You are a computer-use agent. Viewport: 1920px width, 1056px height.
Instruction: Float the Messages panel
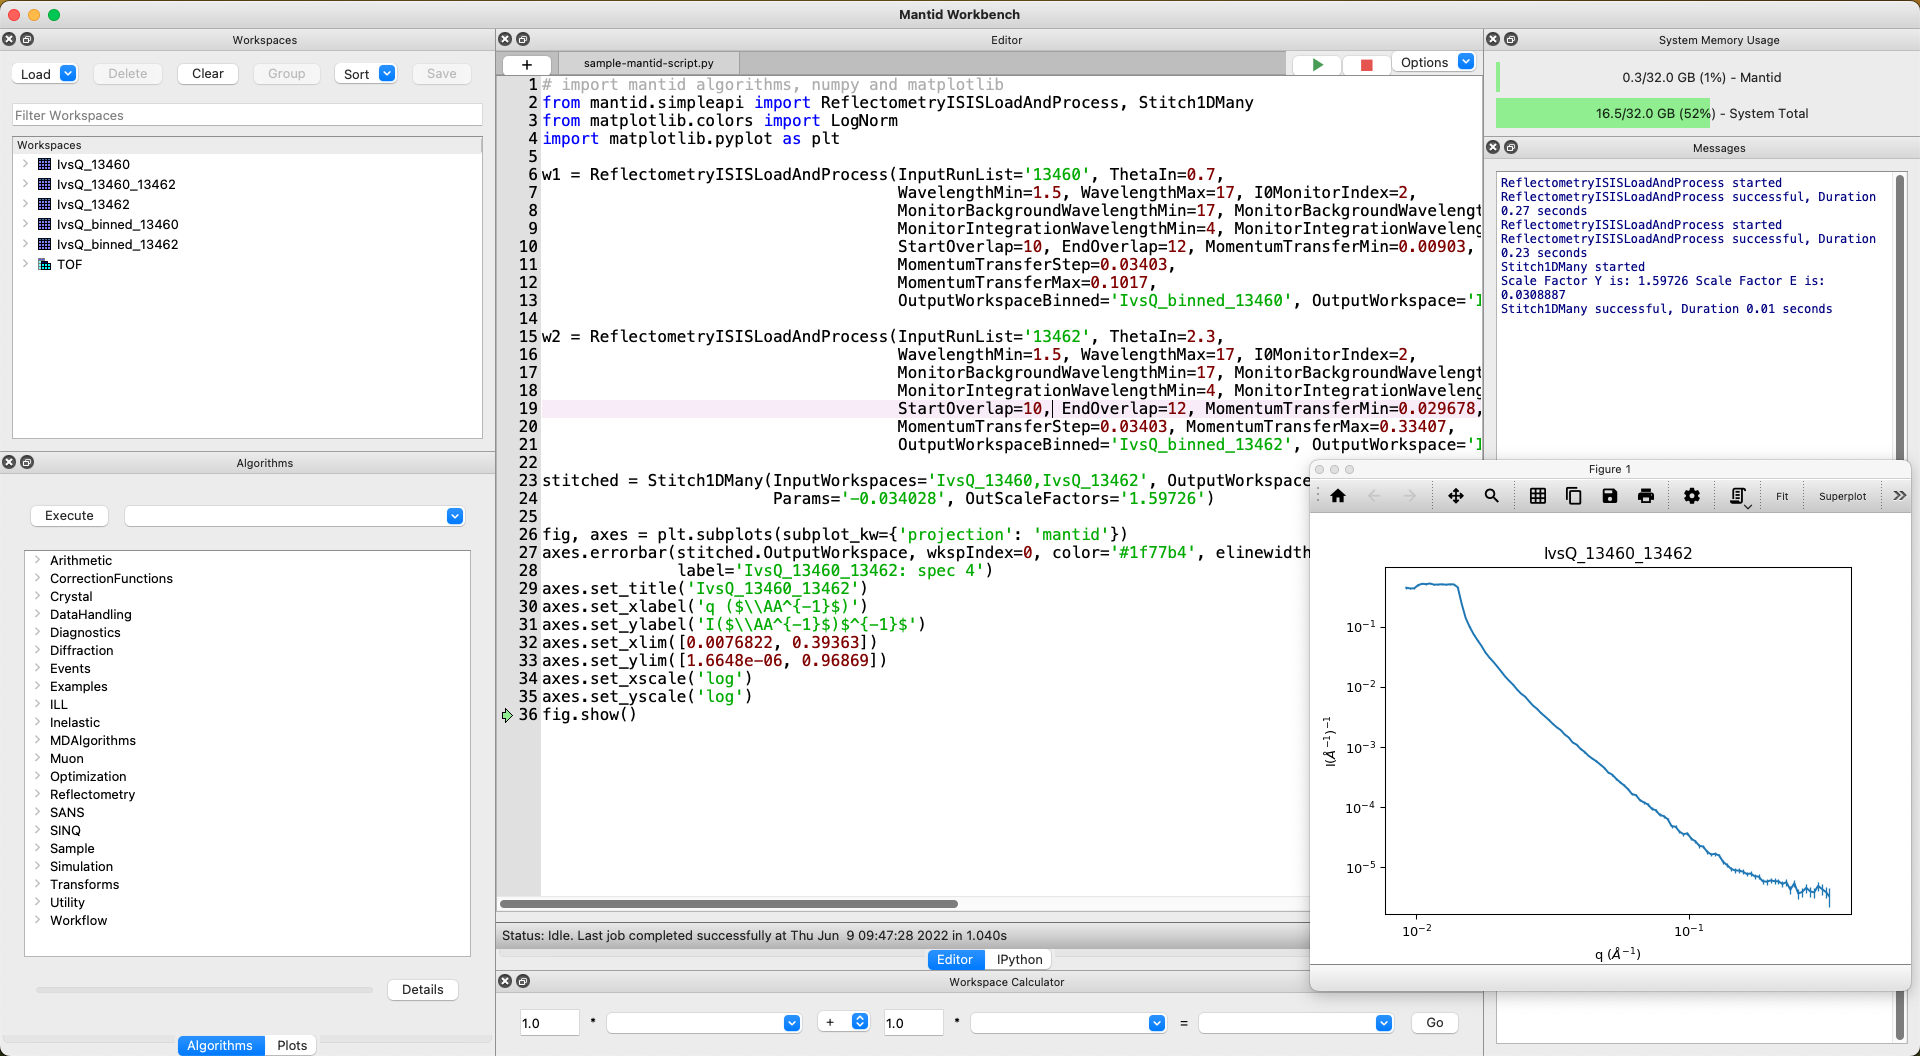point(1511,147)
